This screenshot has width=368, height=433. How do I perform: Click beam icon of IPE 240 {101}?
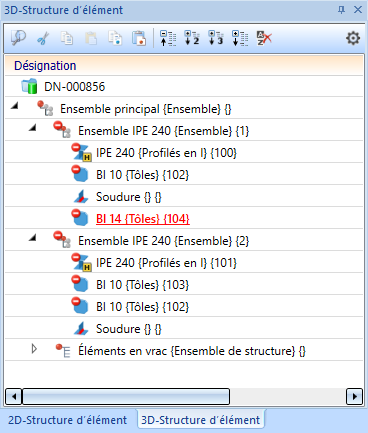[x=81, y=262]
